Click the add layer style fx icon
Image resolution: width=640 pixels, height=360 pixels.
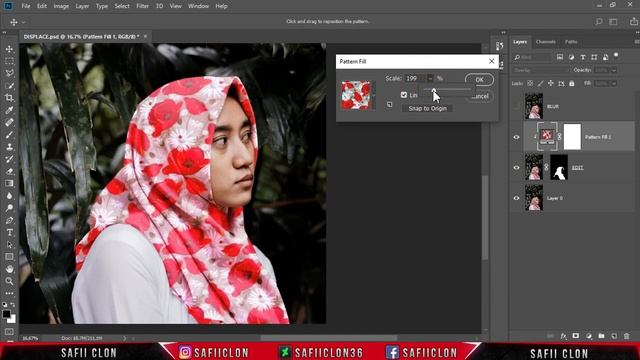tap(563, 336)
